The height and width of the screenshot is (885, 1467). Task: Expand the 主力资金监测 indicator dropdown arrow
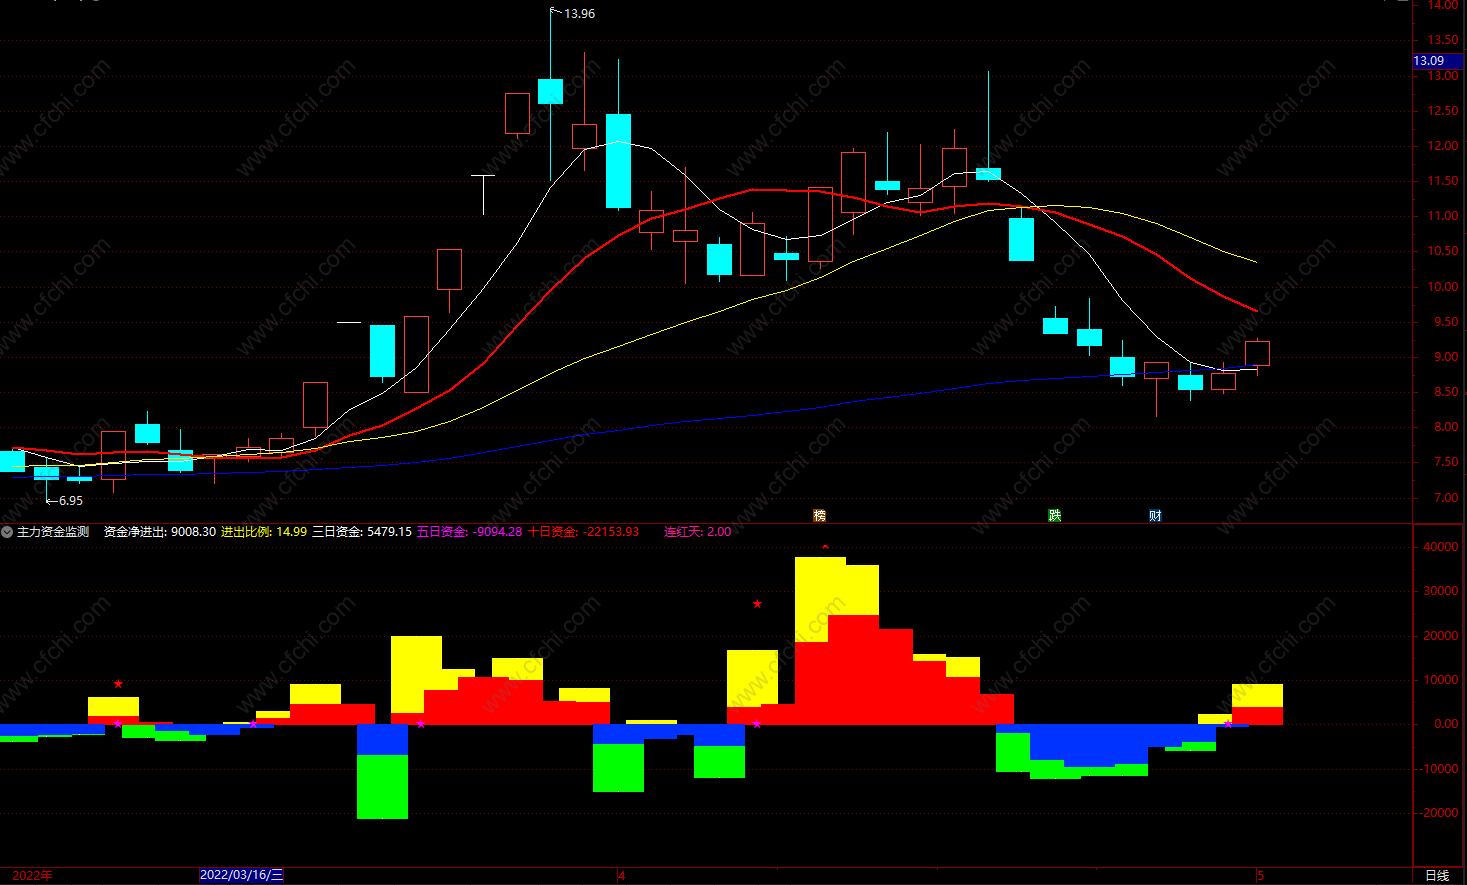coord(7,532)
